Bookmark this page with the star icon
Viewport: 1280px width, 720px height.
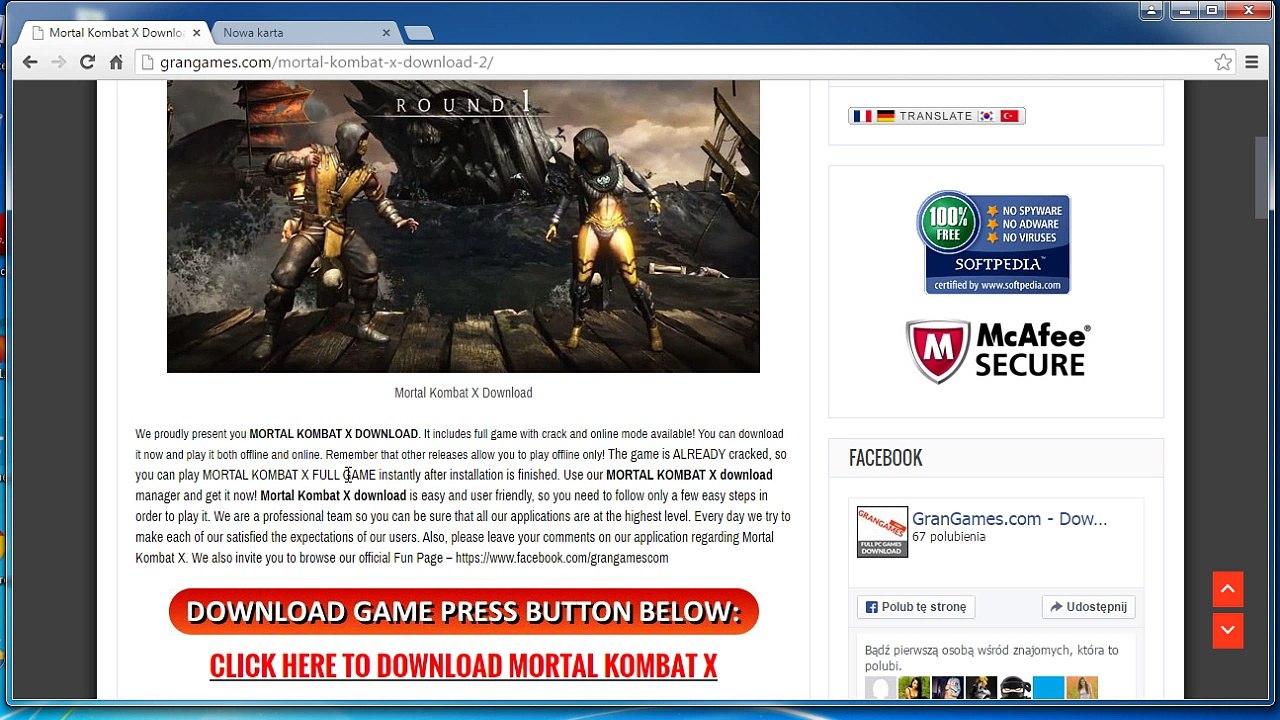click(1222, 62)
